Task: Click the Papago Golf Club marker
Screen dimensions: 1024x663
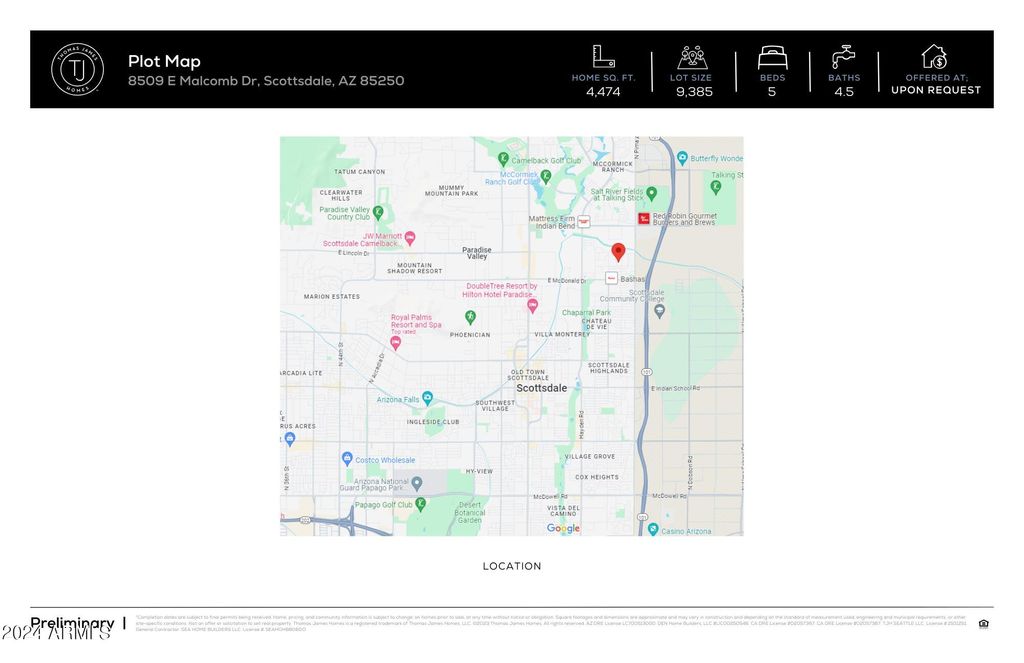Action: point(421,504)
